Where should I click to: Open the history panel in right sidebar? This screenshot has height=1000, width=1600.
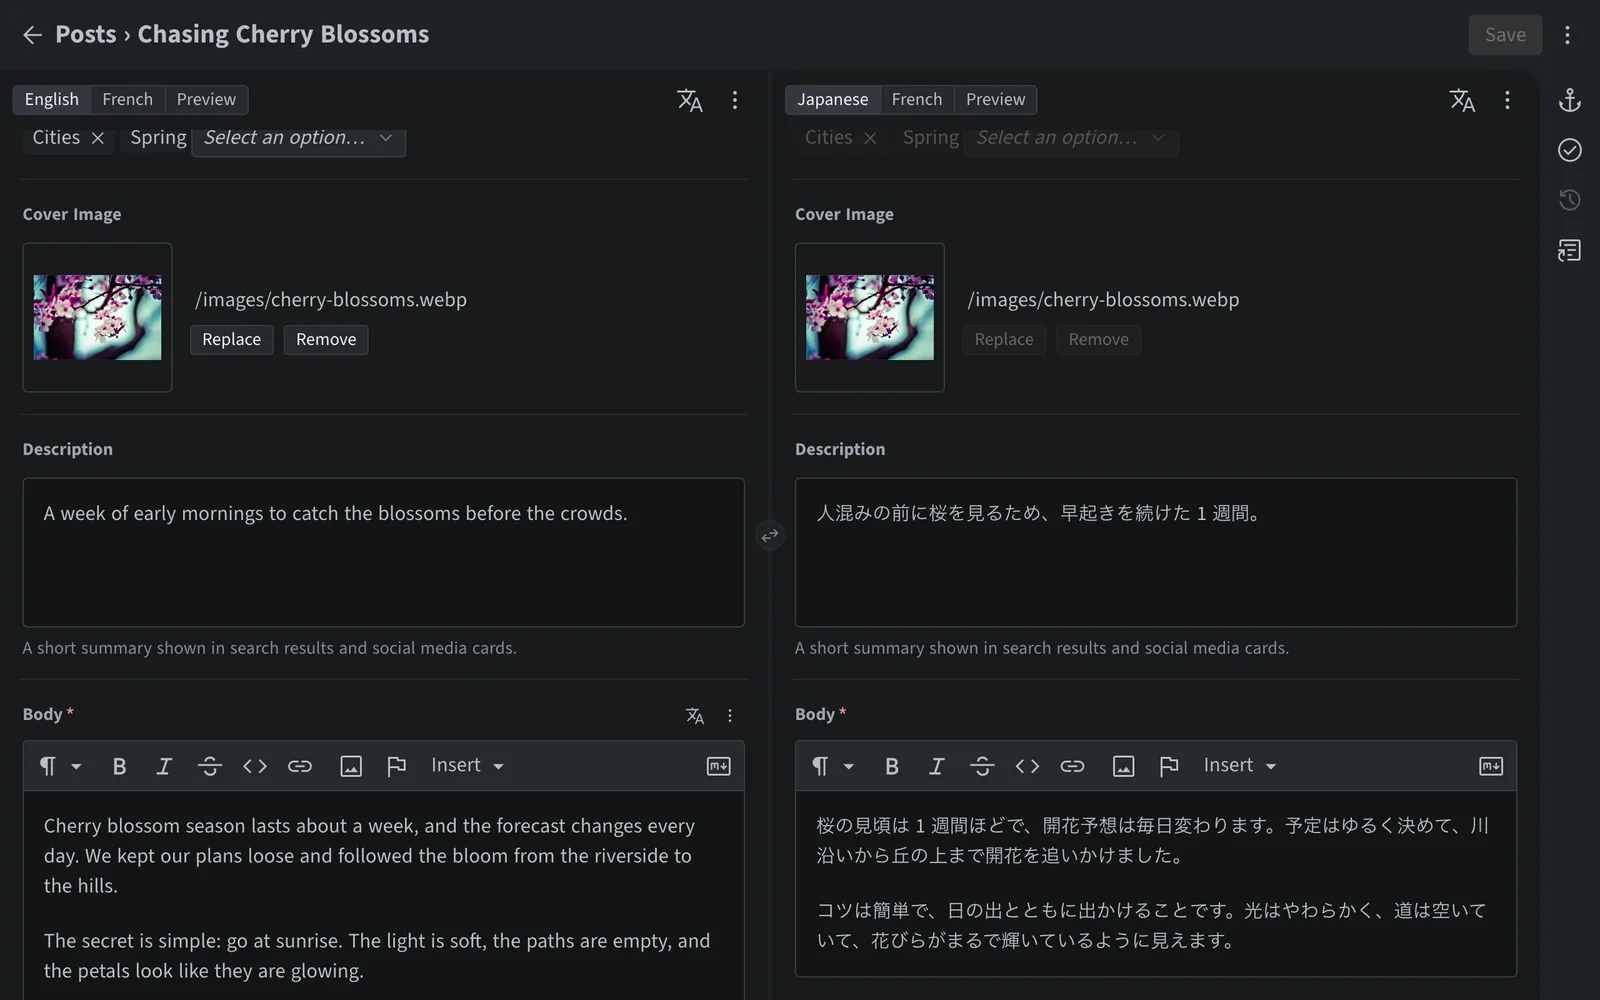click(x=1570, y=200)
